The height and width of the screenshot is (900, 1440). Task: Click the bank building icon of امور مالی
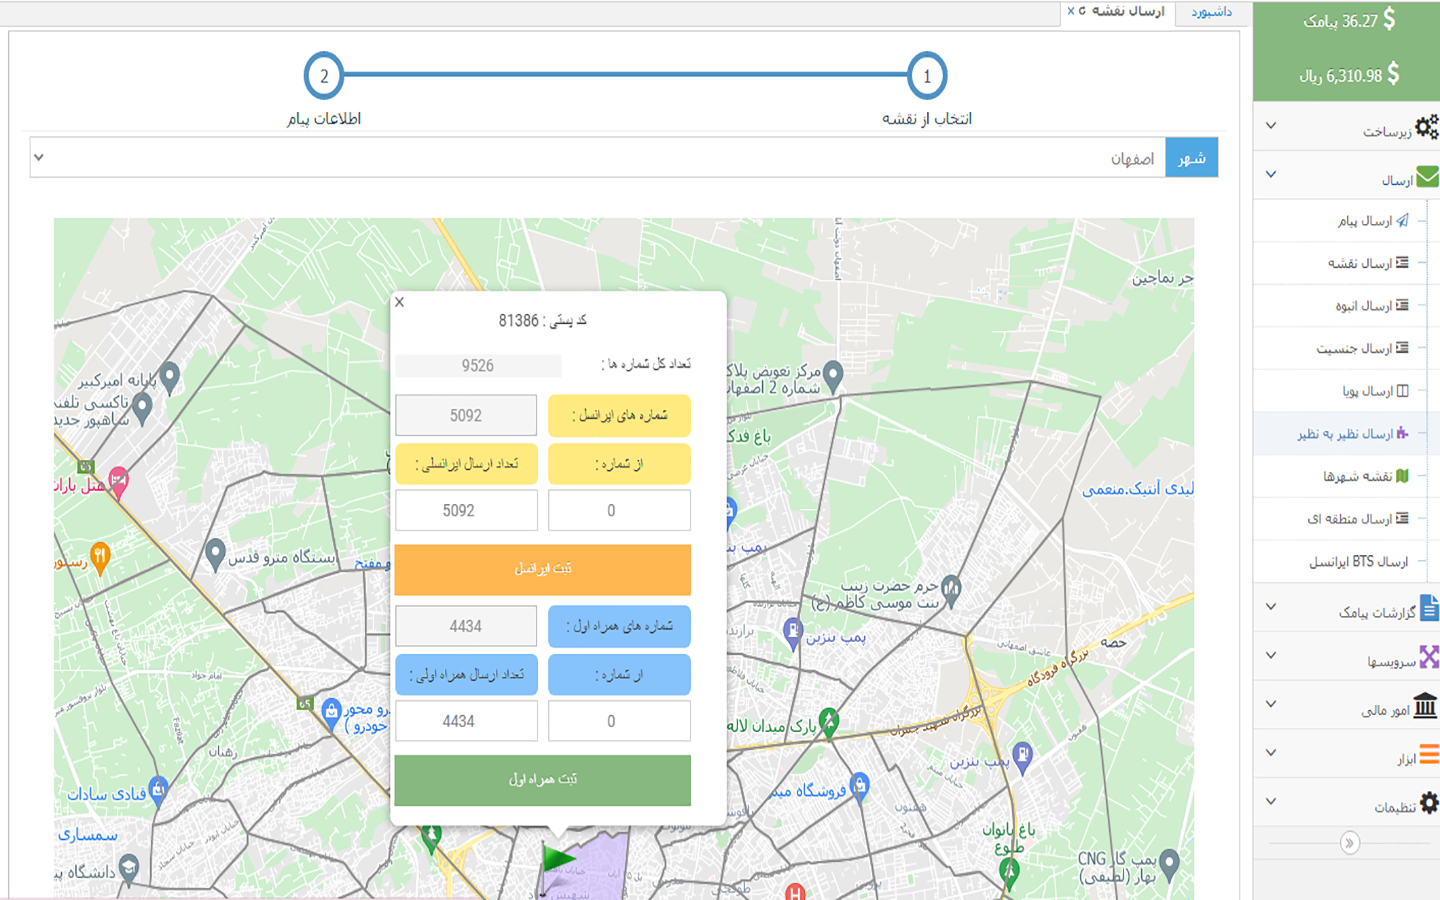coord(1425,705)
